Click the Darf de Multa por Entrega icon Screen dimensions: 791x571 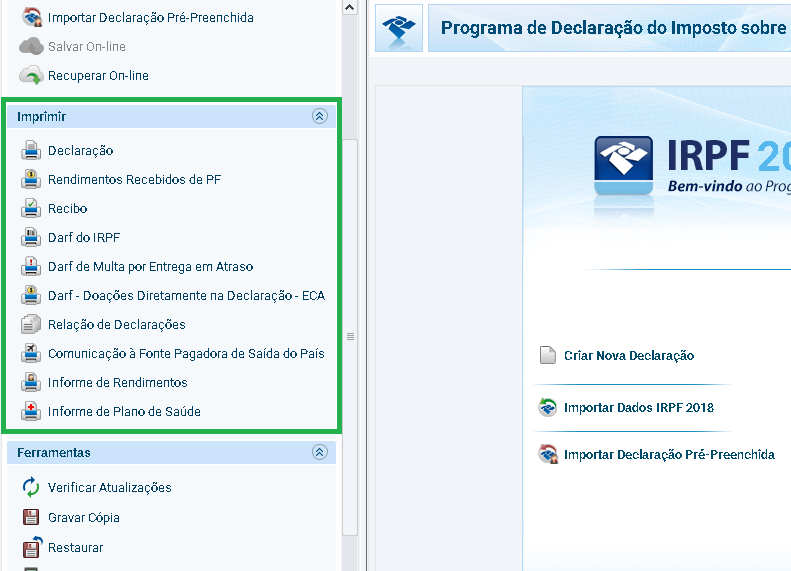click(31, 266)
